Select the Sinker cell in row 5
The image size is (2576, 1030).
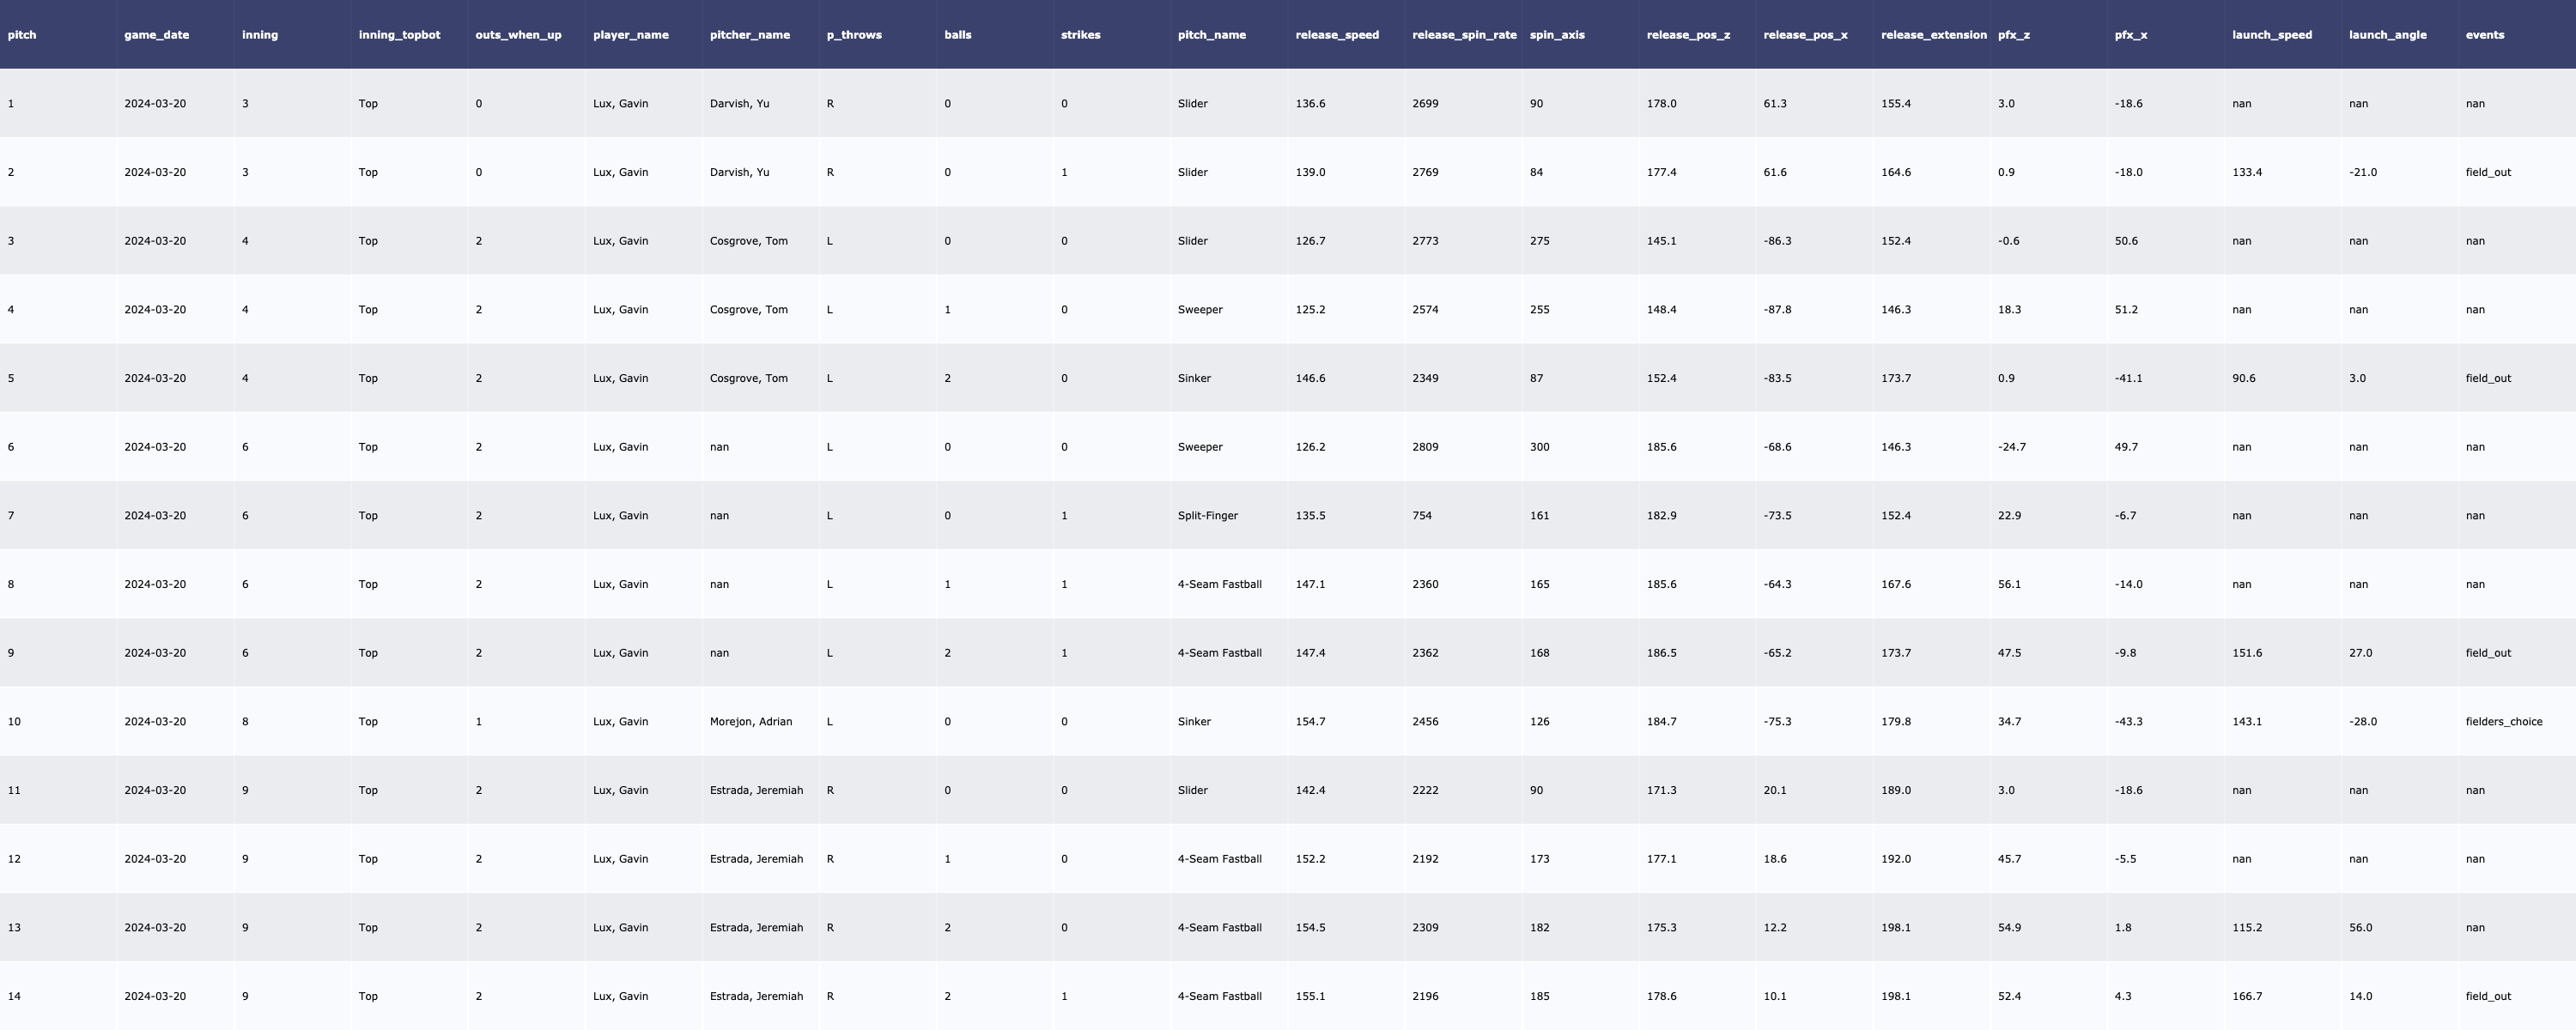(x=1194, y=379)
